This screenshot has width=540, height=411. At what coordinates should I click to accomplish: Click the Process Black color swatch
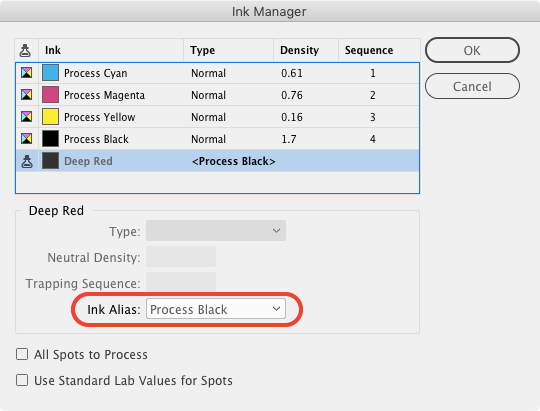pyautogui.click(x=50, y=139)
